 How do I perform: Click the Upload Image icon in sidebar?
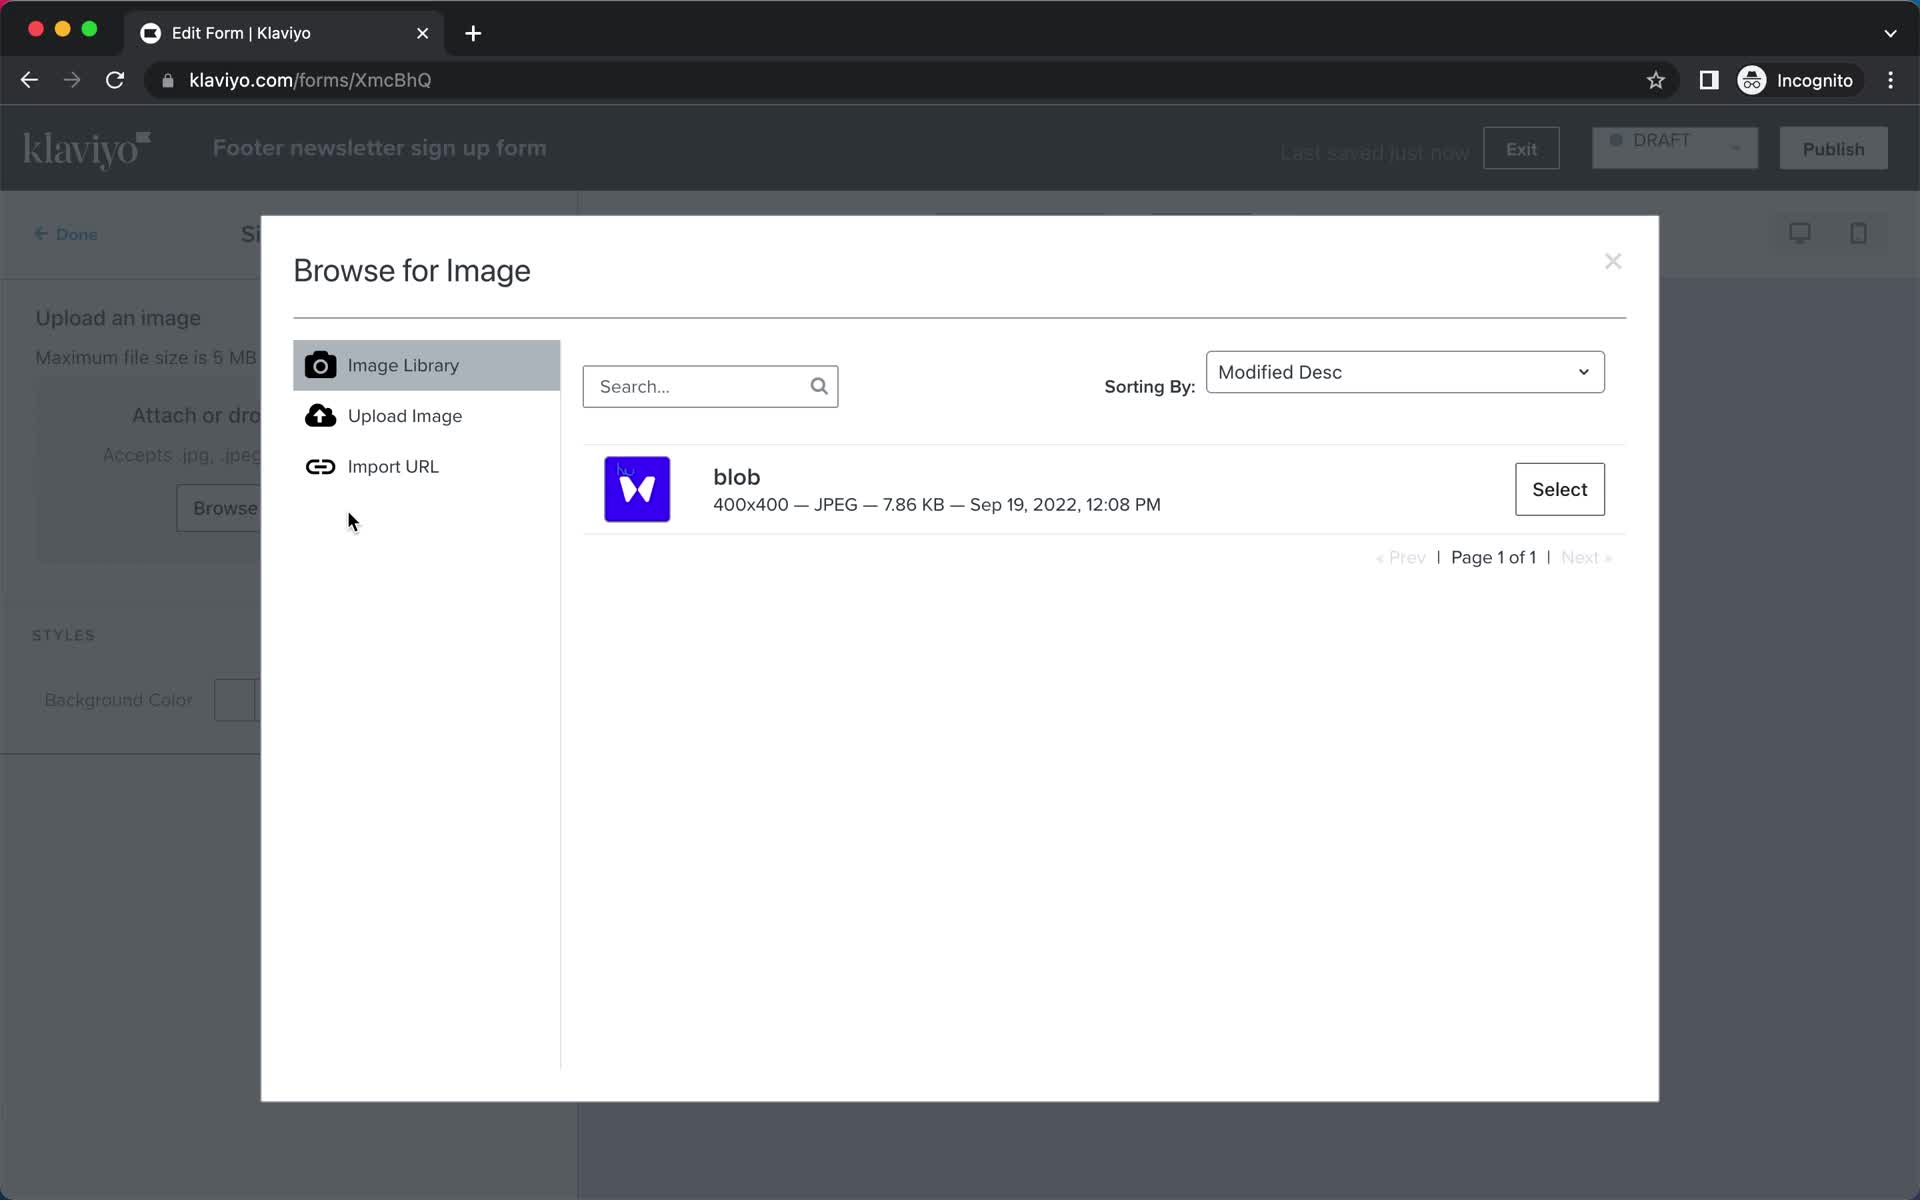321,416
